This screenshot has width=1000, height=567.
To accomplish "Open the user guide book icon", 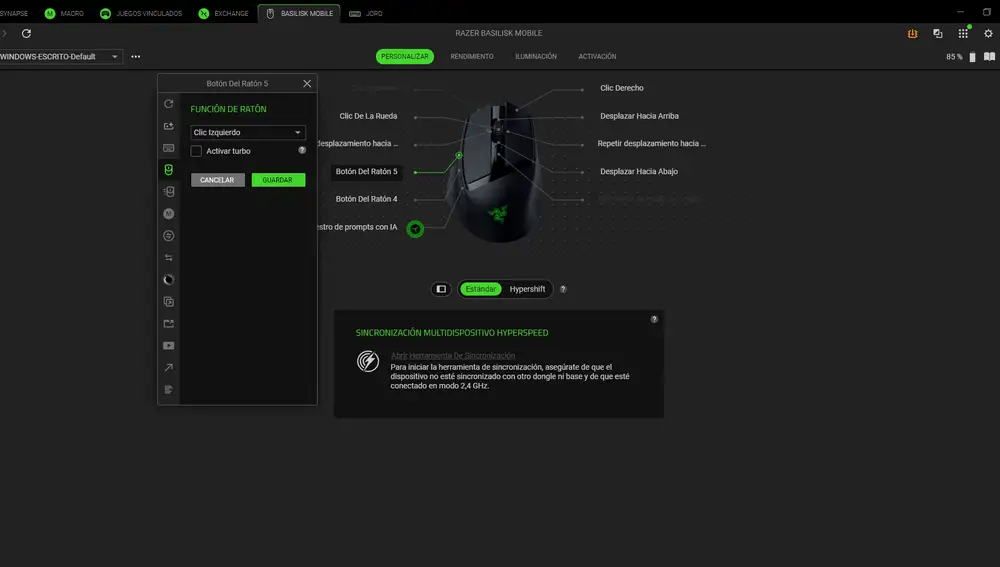I will click(x=989, y=57).
